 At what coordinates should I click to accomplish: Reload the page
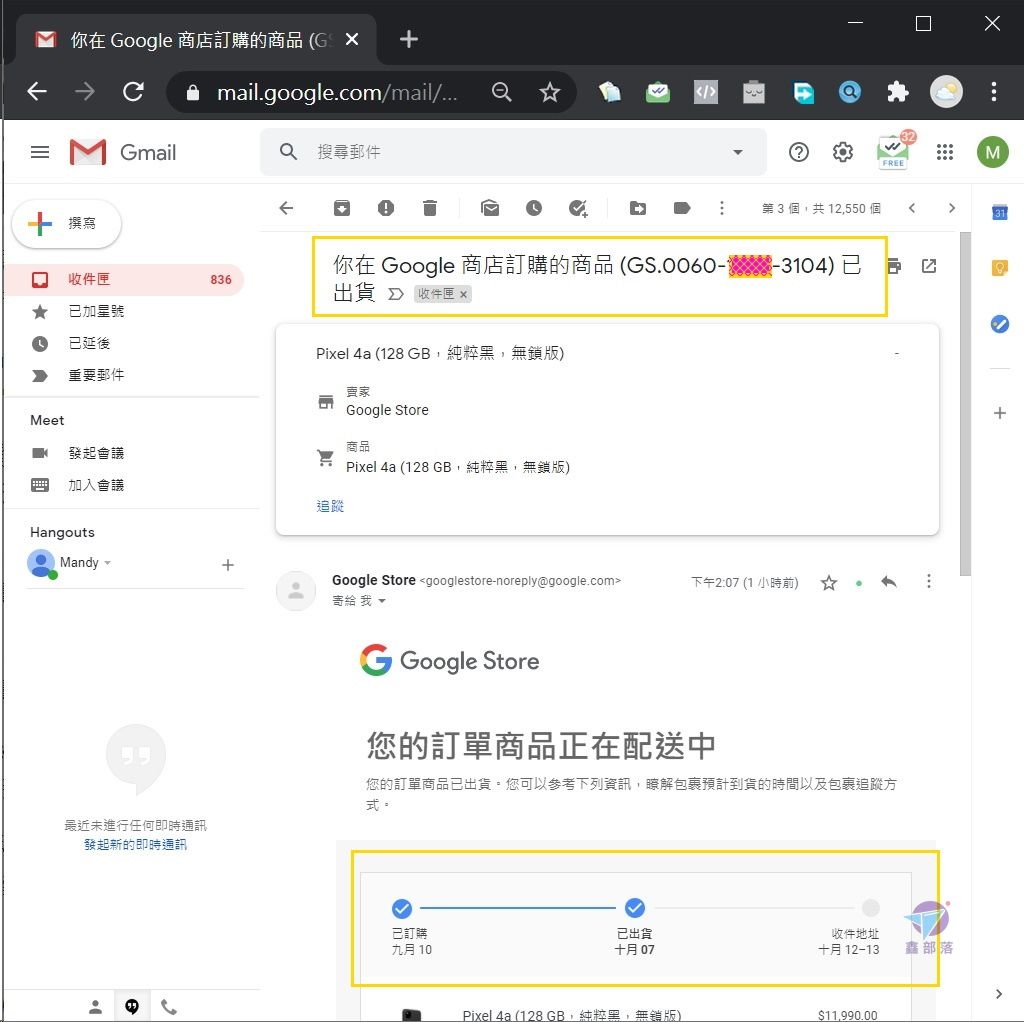[x=133, y=92]
